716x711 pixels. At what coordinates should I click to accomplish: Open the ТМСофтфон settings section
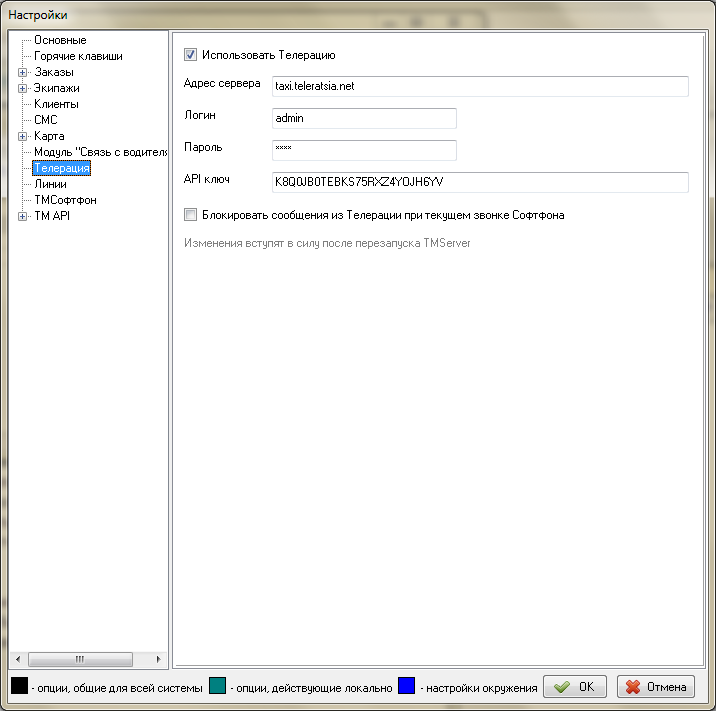65,200
